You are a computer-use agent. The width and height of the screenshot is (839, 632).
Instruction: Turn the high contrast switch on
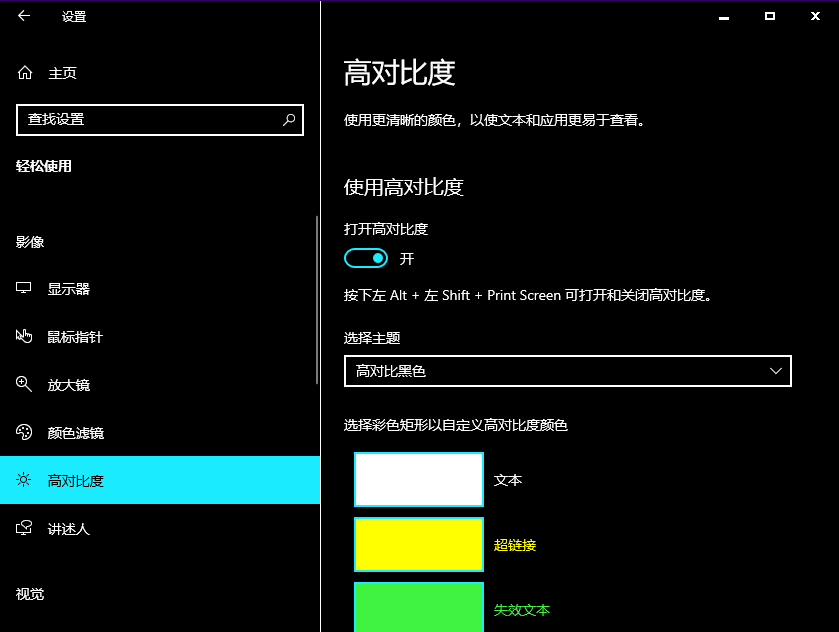[x=366, y=258]
